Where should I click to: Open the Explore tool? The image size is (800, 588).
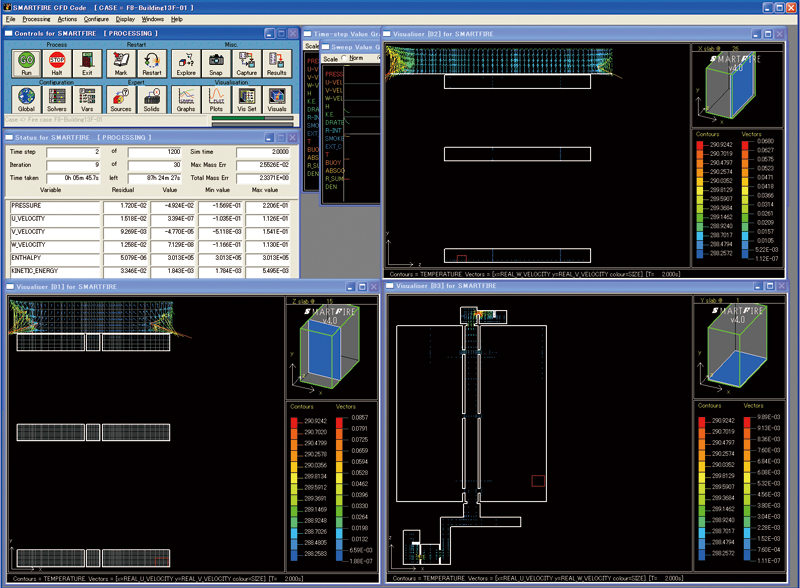pos(186,63)
